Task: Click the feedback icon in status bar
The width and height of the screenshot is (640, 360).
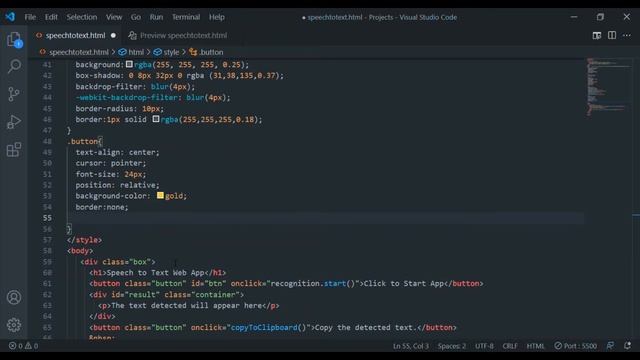Action: click(610, 346)
